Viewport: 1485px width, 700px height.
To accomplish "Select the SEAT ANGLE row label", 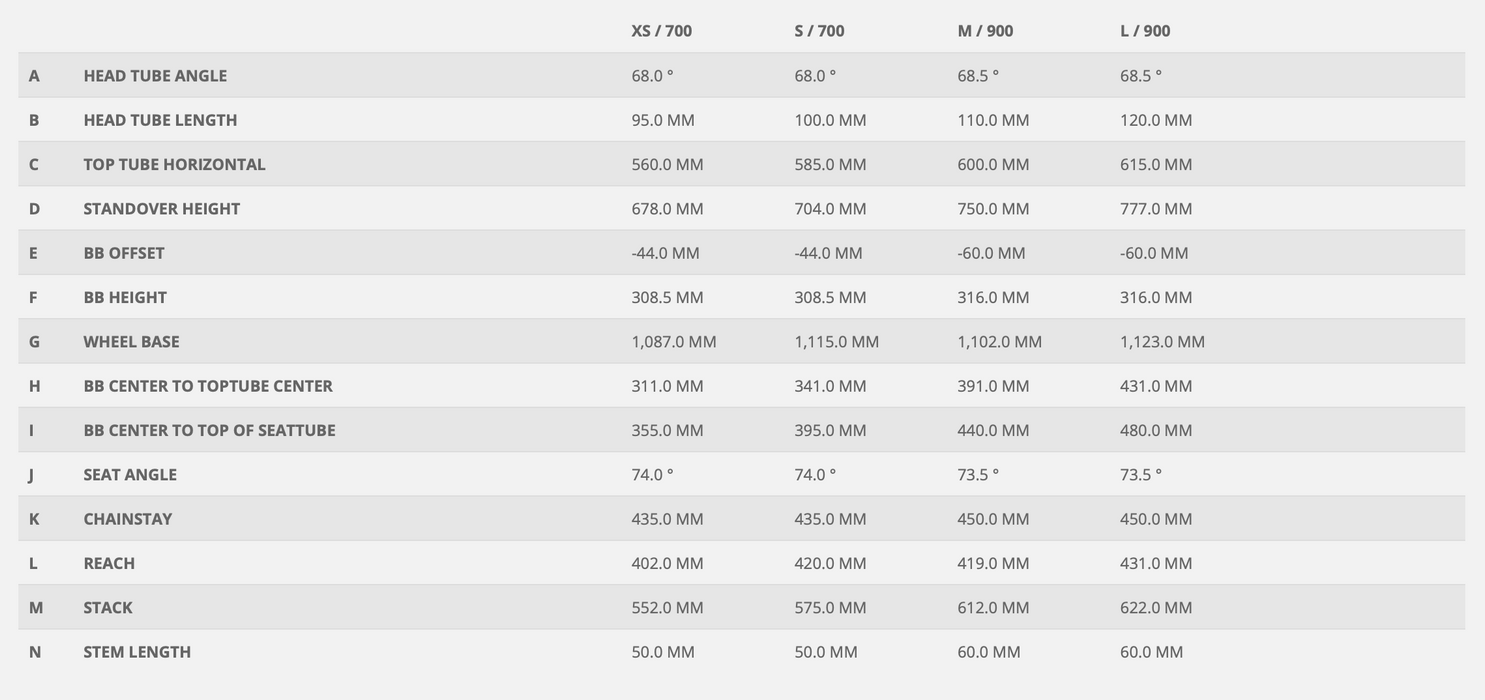I will pos(130,475).
